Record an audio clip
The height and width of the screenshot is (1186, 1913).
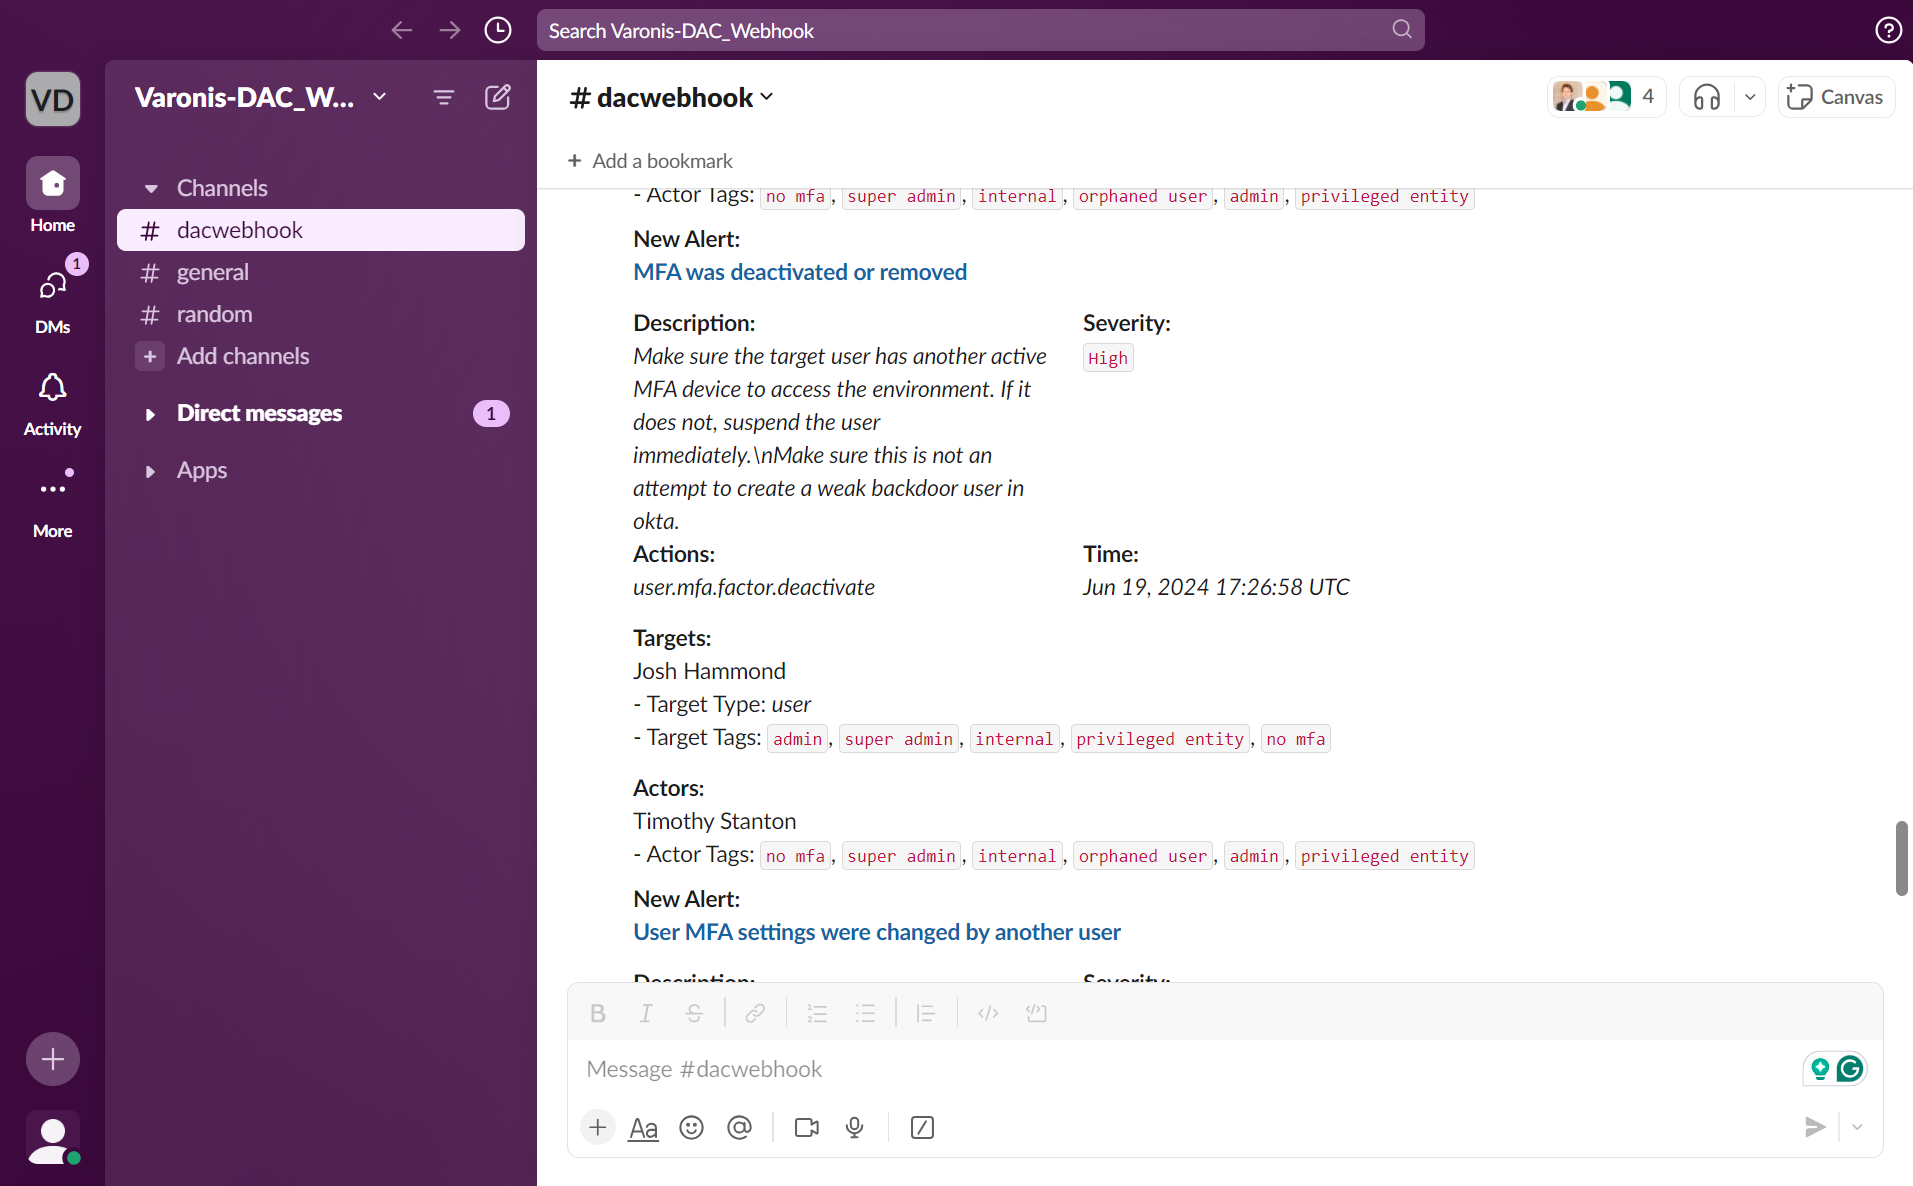point(854,1127)
